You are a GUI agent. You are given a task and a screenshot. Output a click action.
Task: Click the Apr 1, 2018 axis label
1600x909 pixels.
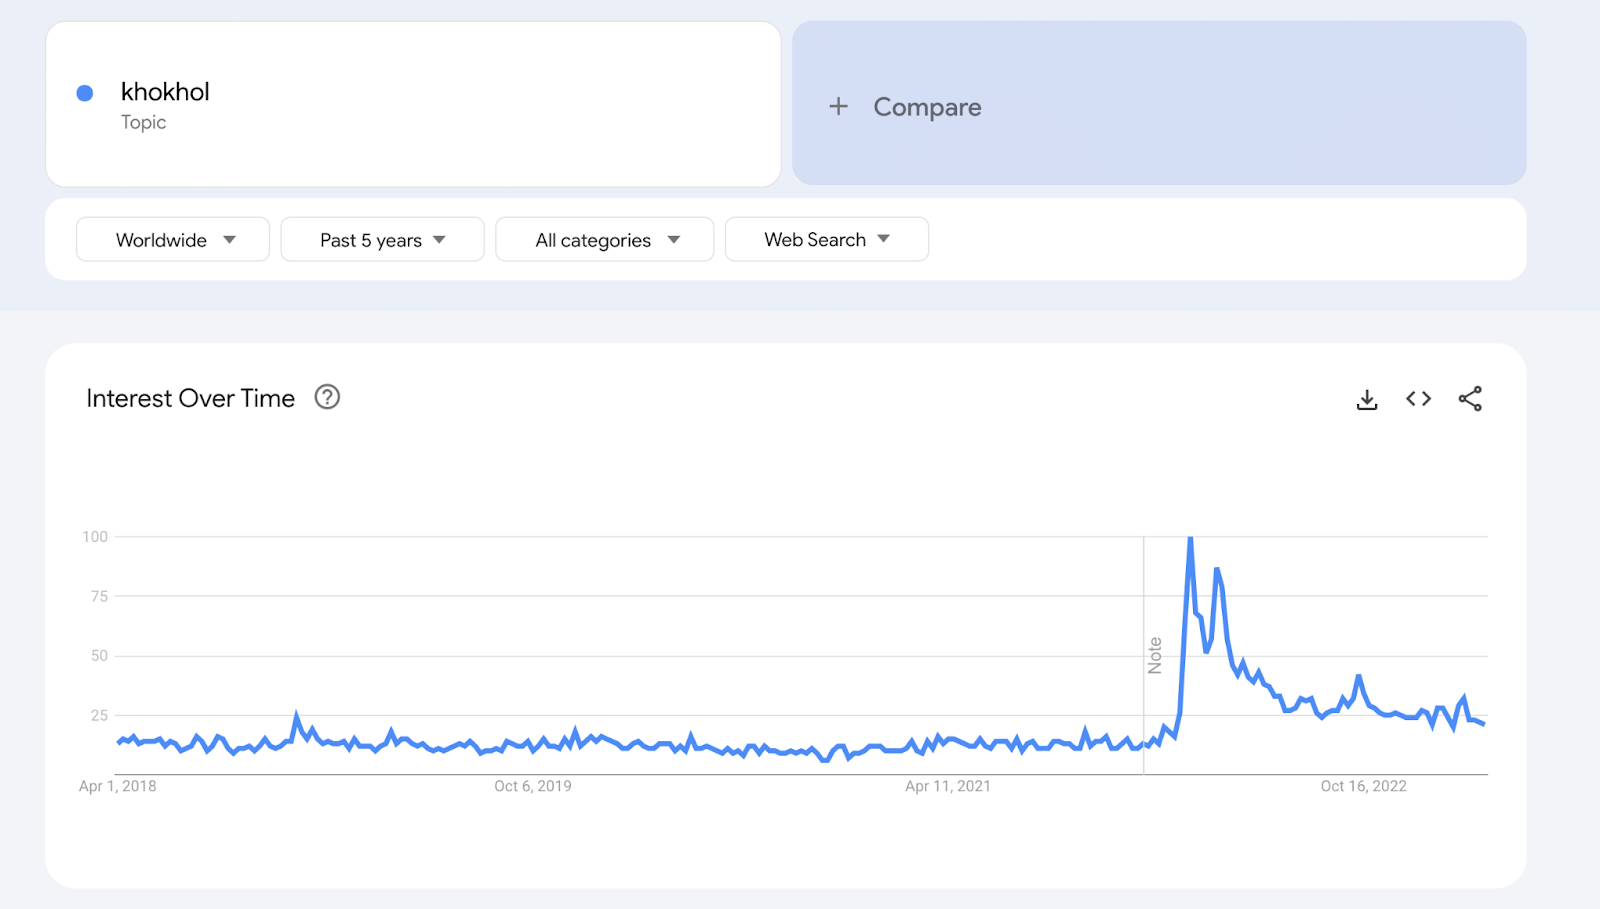(x=118, y=786)
